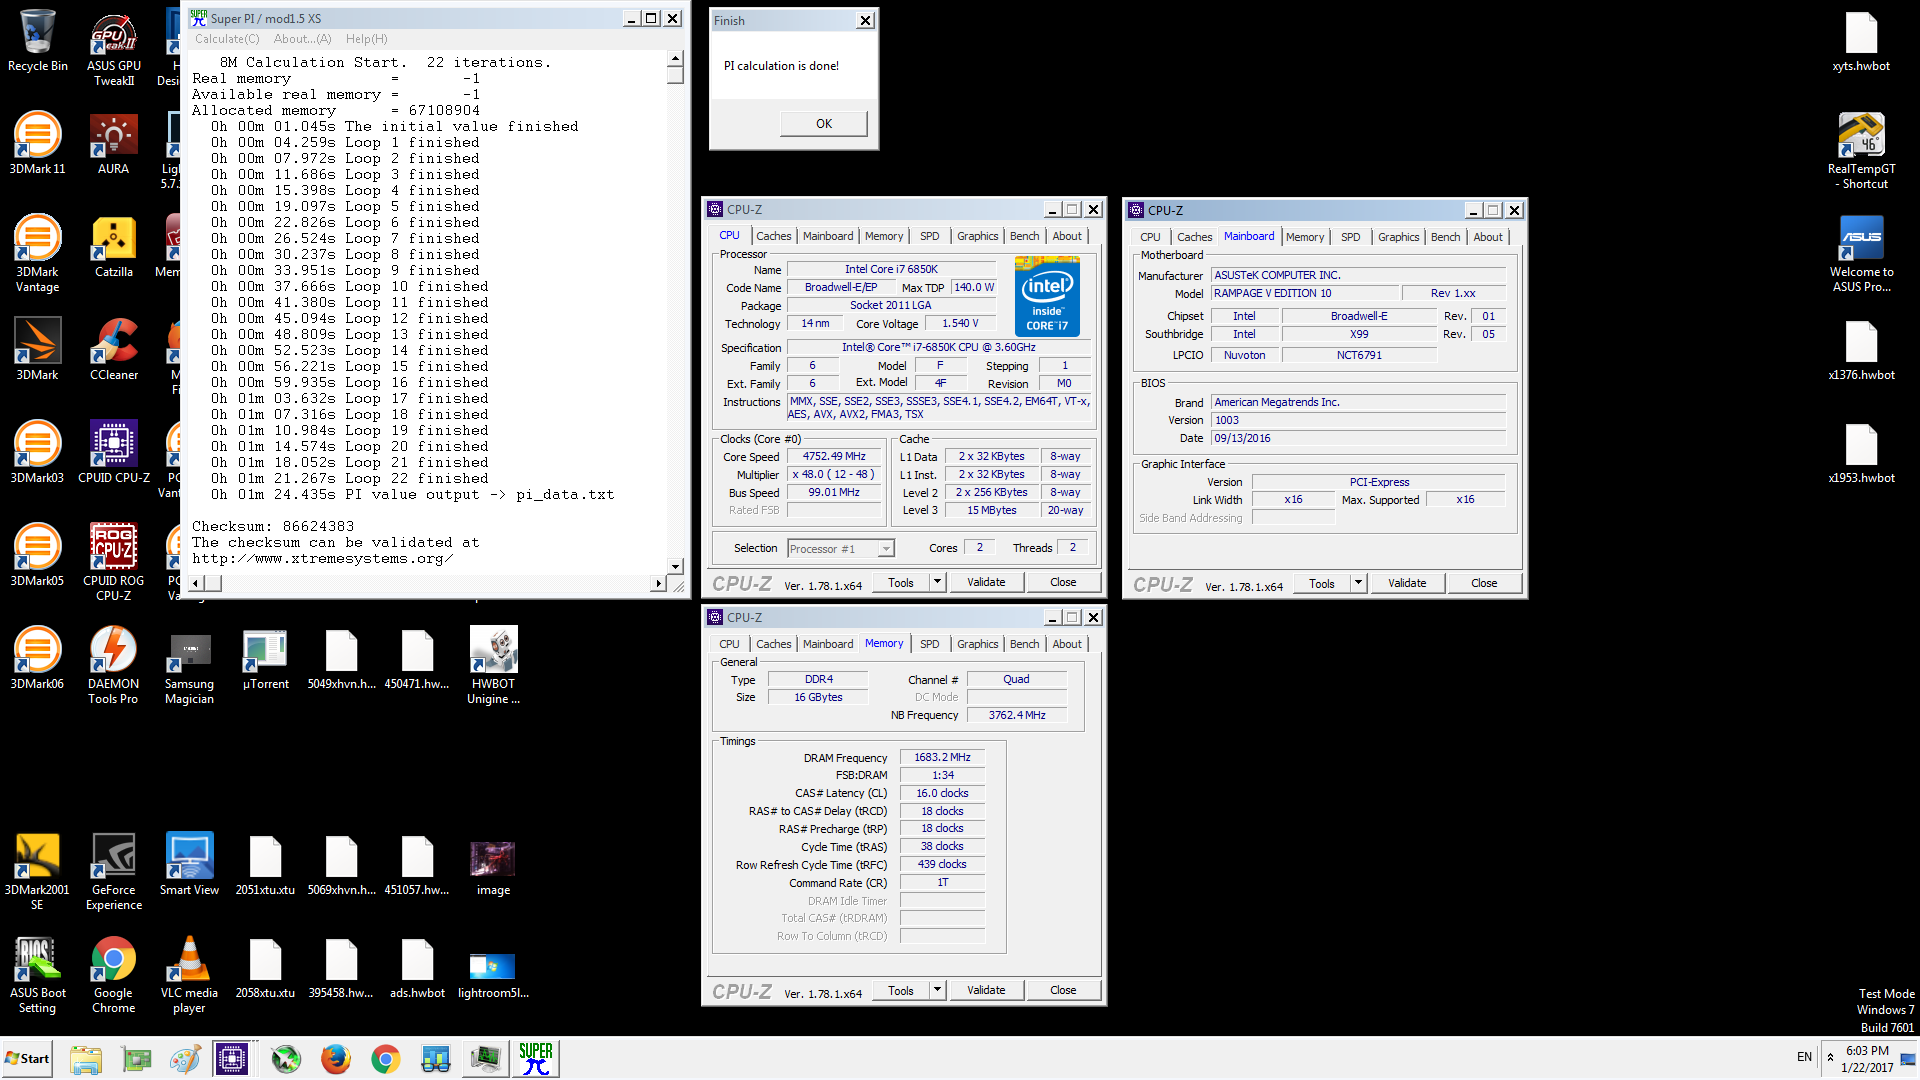Screen dimensions: 1920x1080
Task: Open the Windows Start menu
Action: coord(27,1058)
